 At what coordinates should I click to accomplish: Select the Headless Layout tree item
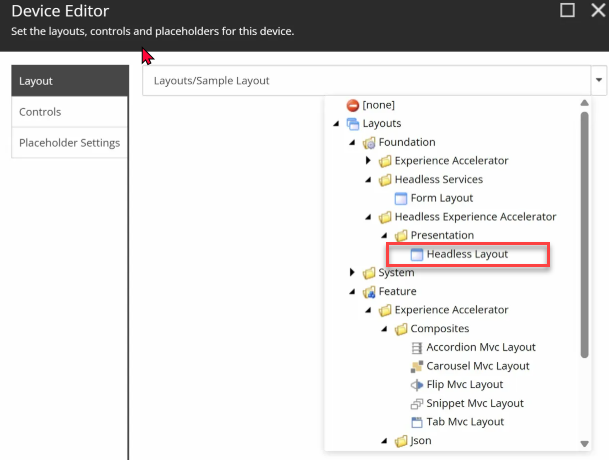click(466, 254)
